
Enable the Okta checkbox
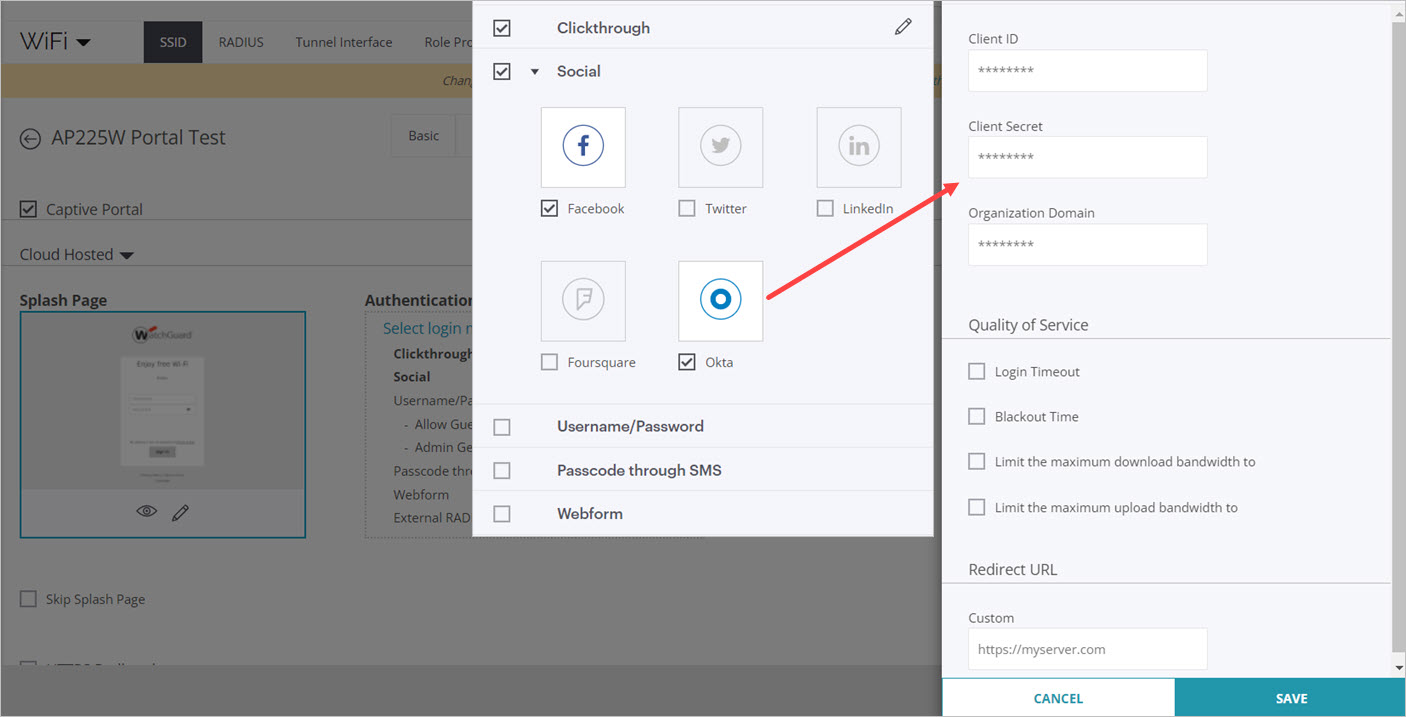click(686, 362)
